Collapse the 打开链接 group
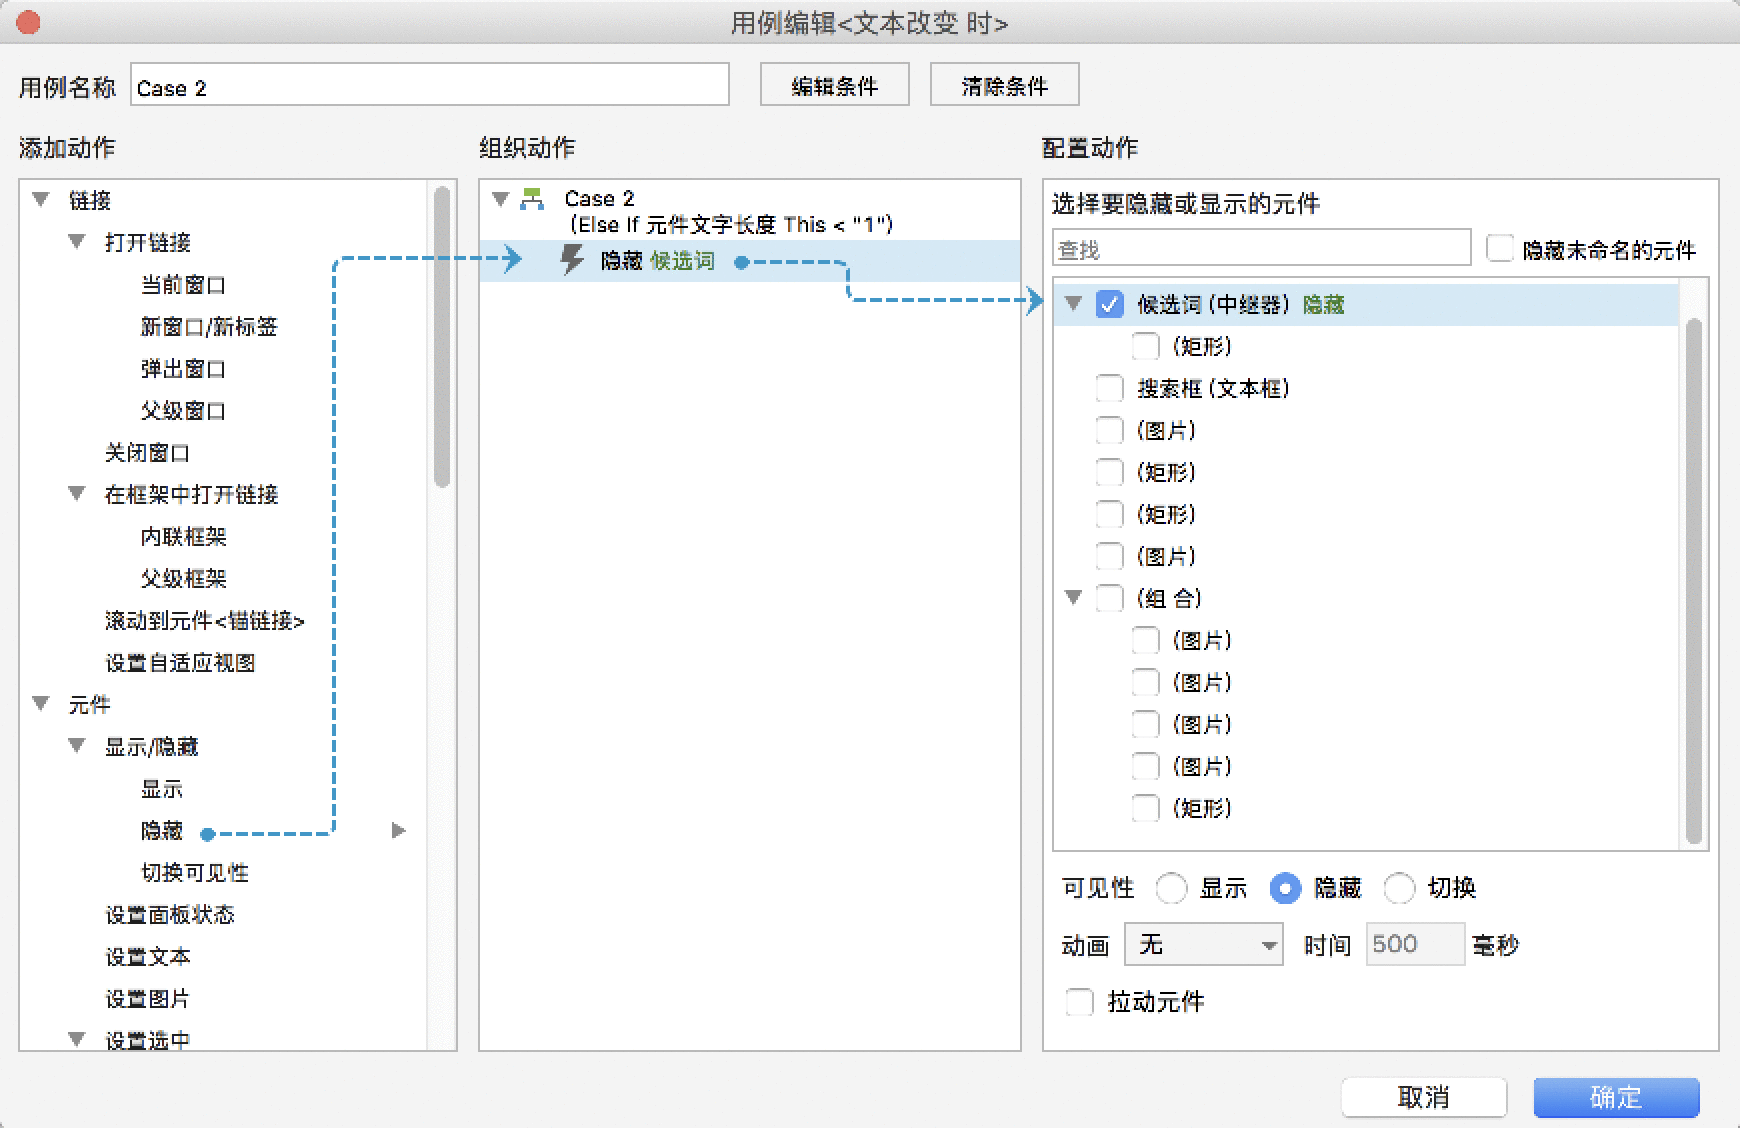The height and width of the screenshot is (1128, 1740). (x=77, y=242)
